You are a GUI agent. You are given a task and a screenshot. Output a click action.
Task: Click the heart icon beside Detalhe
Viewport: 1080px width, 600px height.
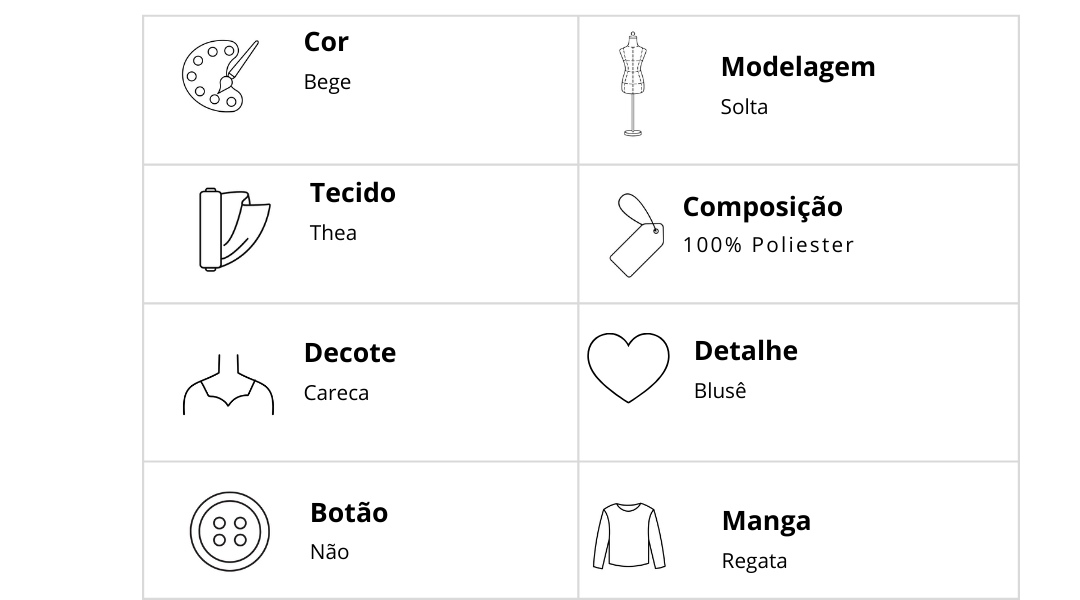click(x=628, y=367)
